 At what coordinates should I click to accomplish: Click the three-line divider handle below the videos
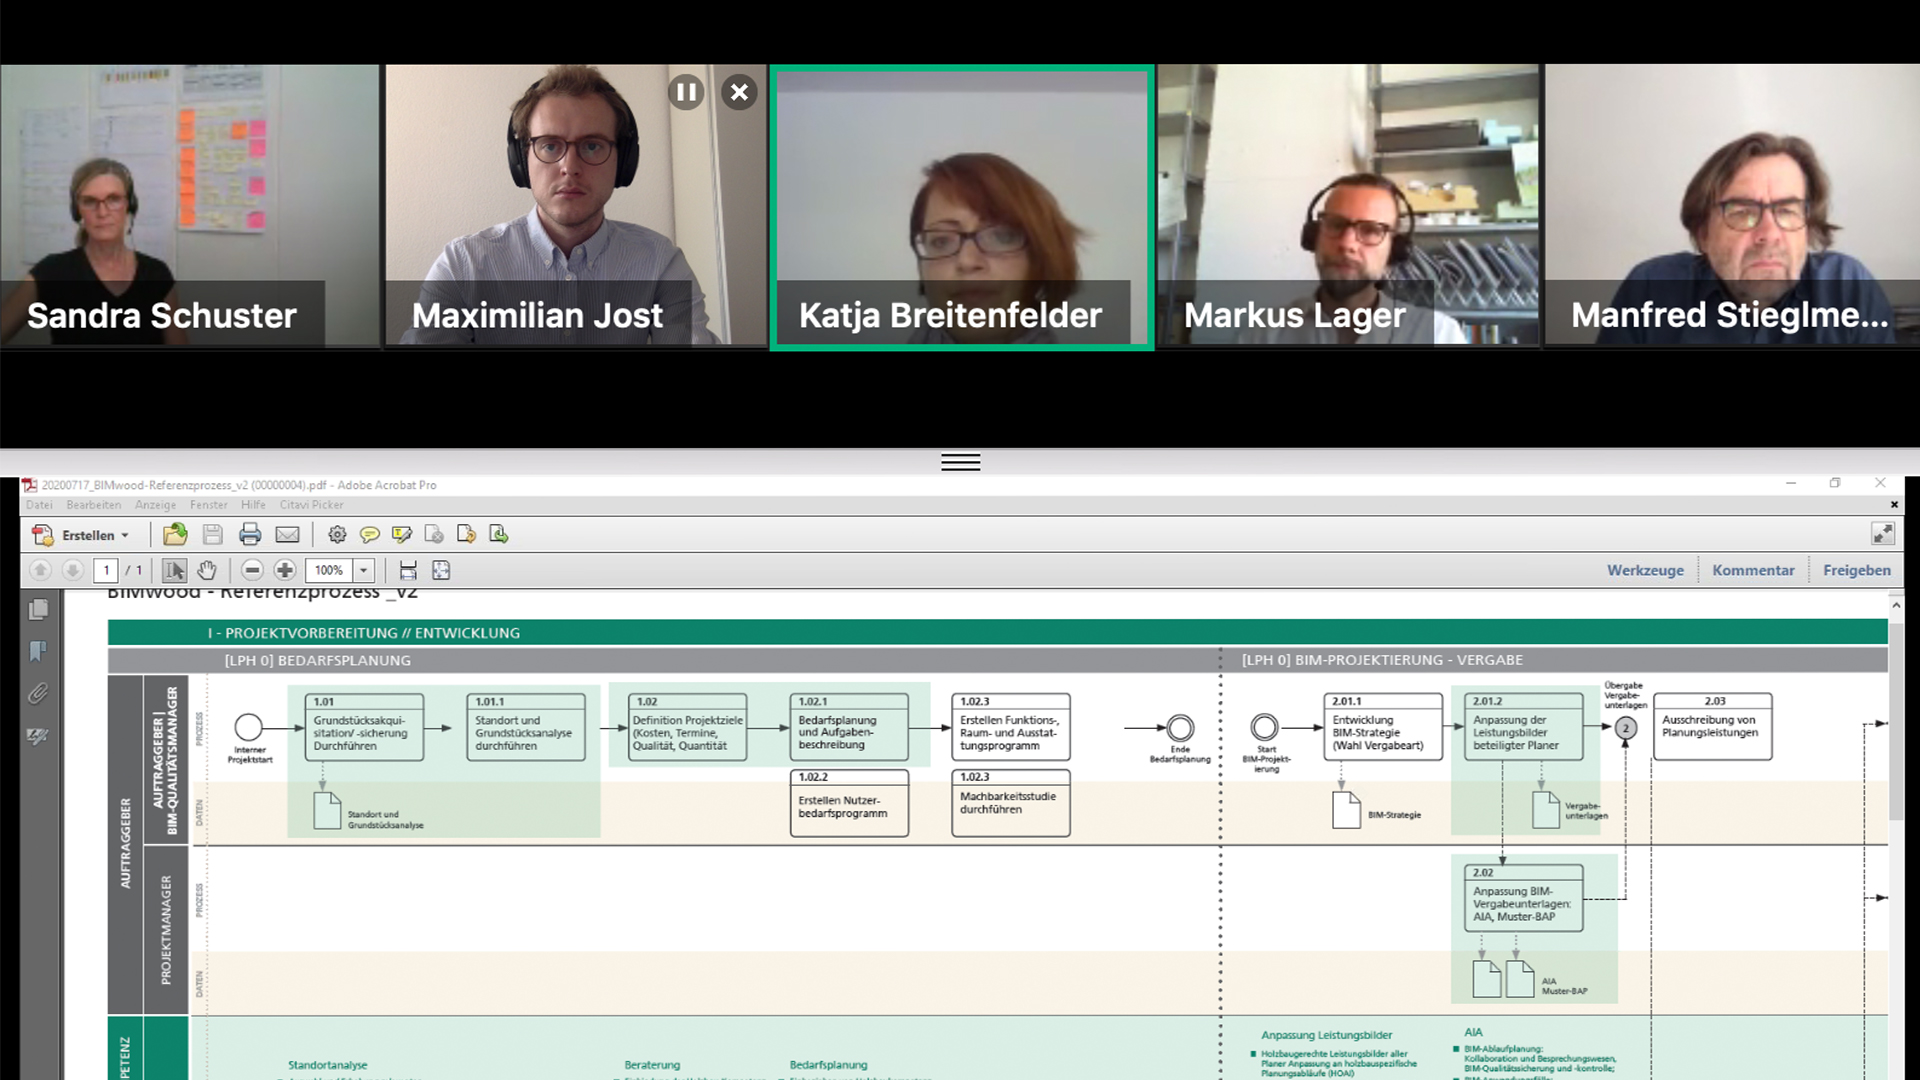[960, 462]
